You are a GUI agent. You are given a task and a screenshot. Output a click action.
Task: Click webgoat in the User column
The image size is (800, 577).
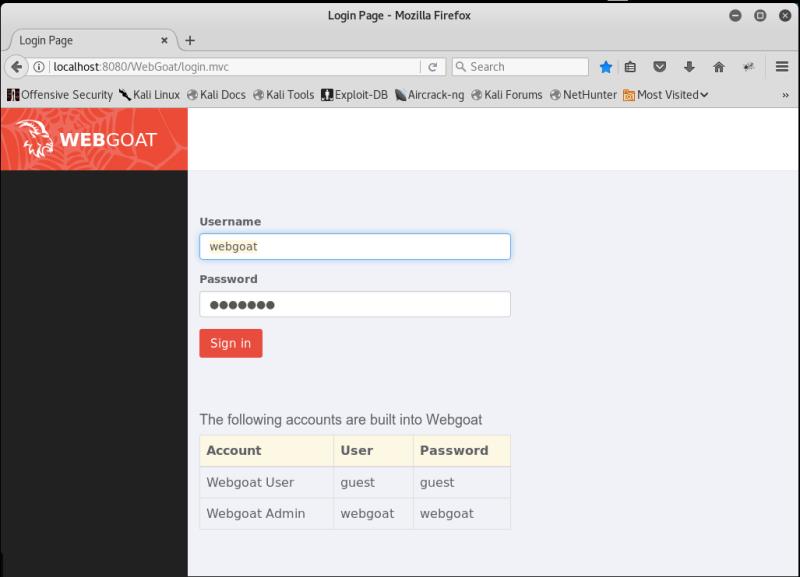pyautogui.click(x=367, y=514)
